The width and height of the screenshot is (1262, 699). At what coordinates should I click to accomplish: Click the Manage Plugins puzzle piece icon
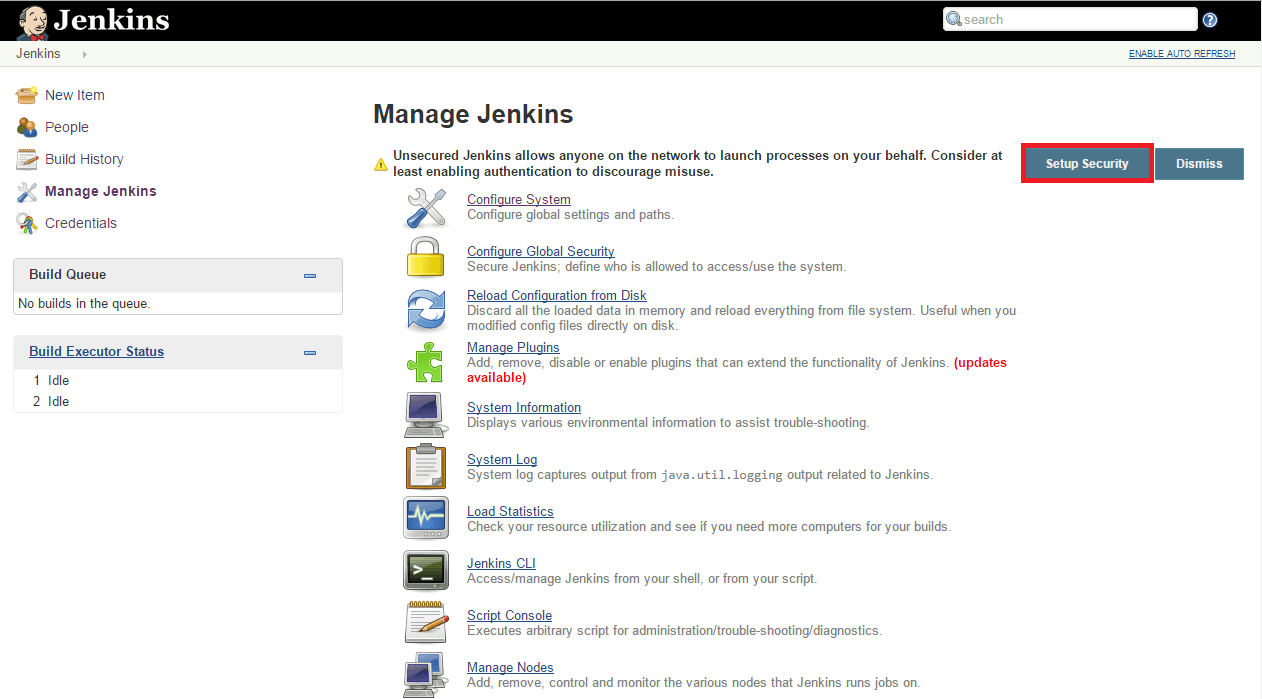pos(425,362)
